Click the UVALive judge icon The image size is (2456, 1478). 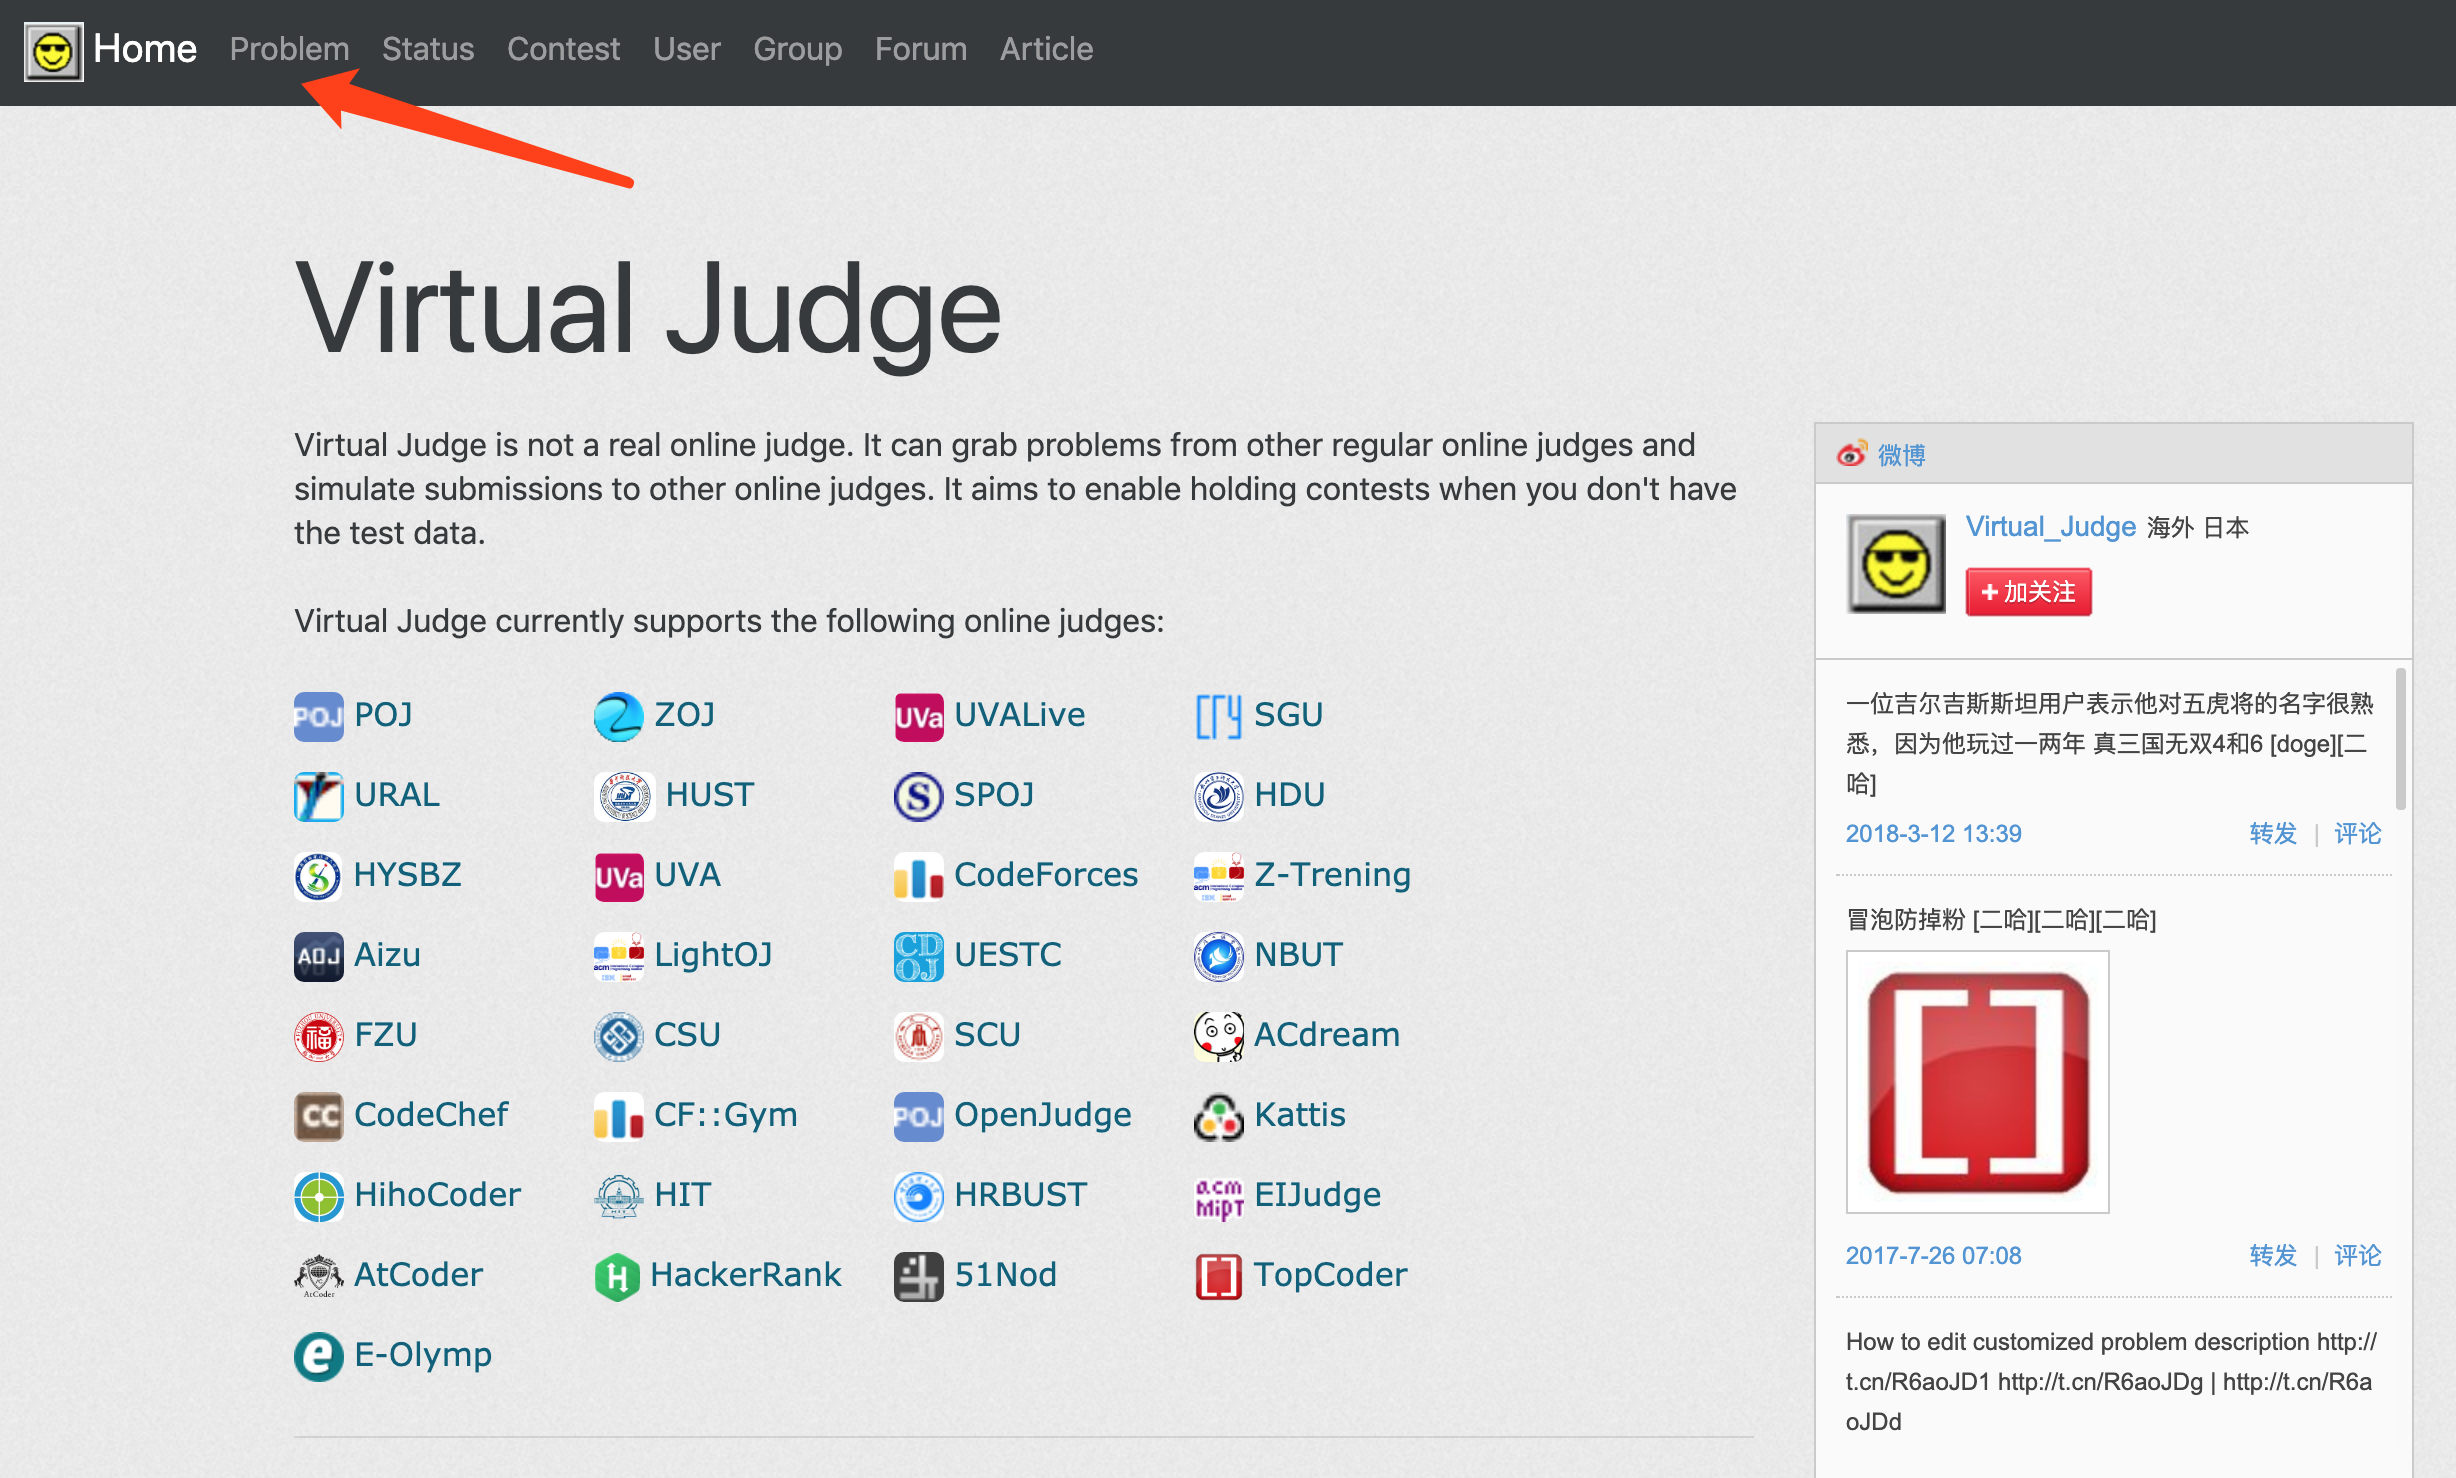(919, 716)
